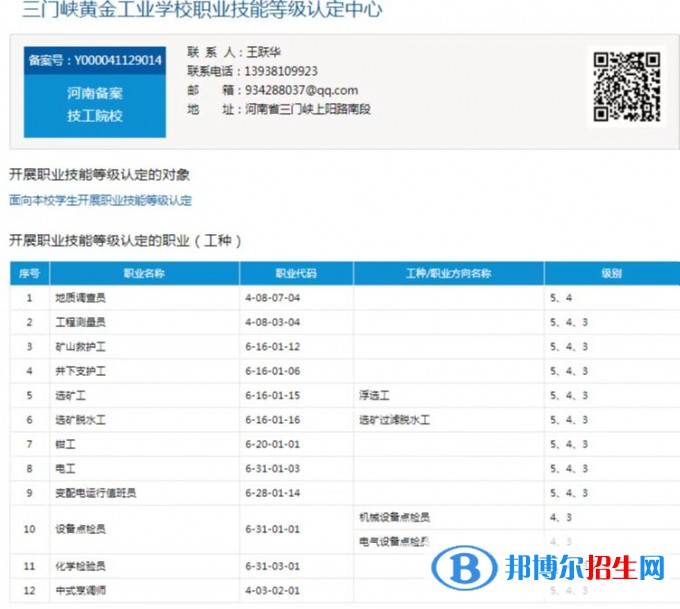
Task: Click the 备案号 Y000041129014 badge
Action: point(95,60)
